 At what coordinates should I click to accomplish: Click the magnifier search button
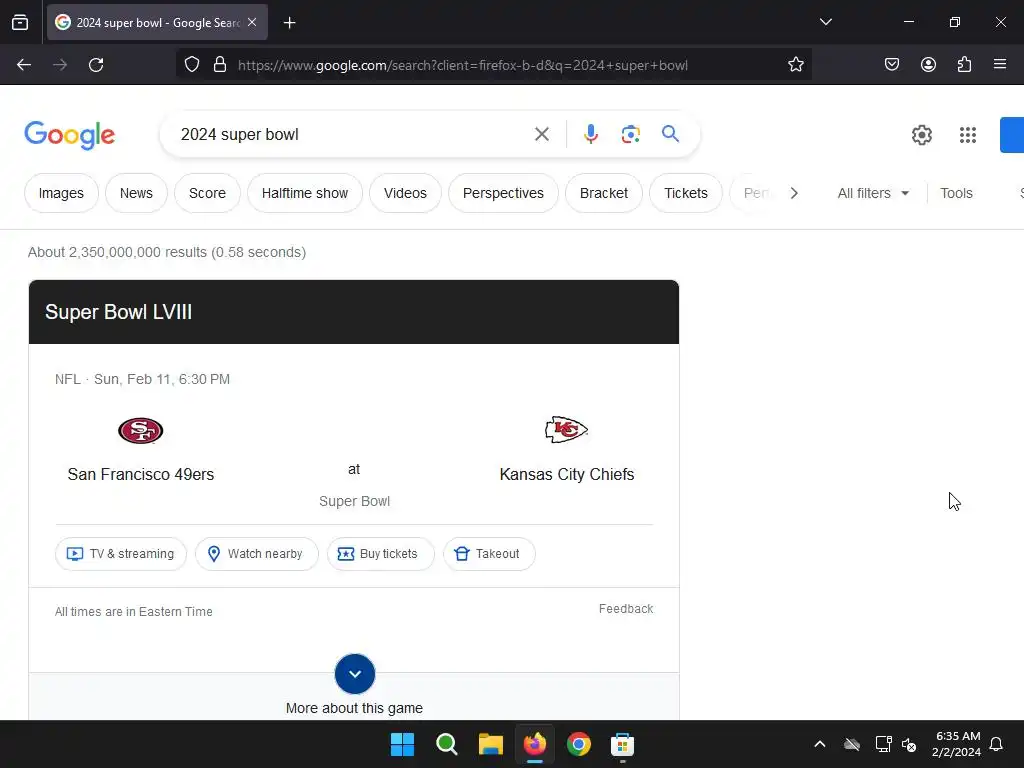670,135
